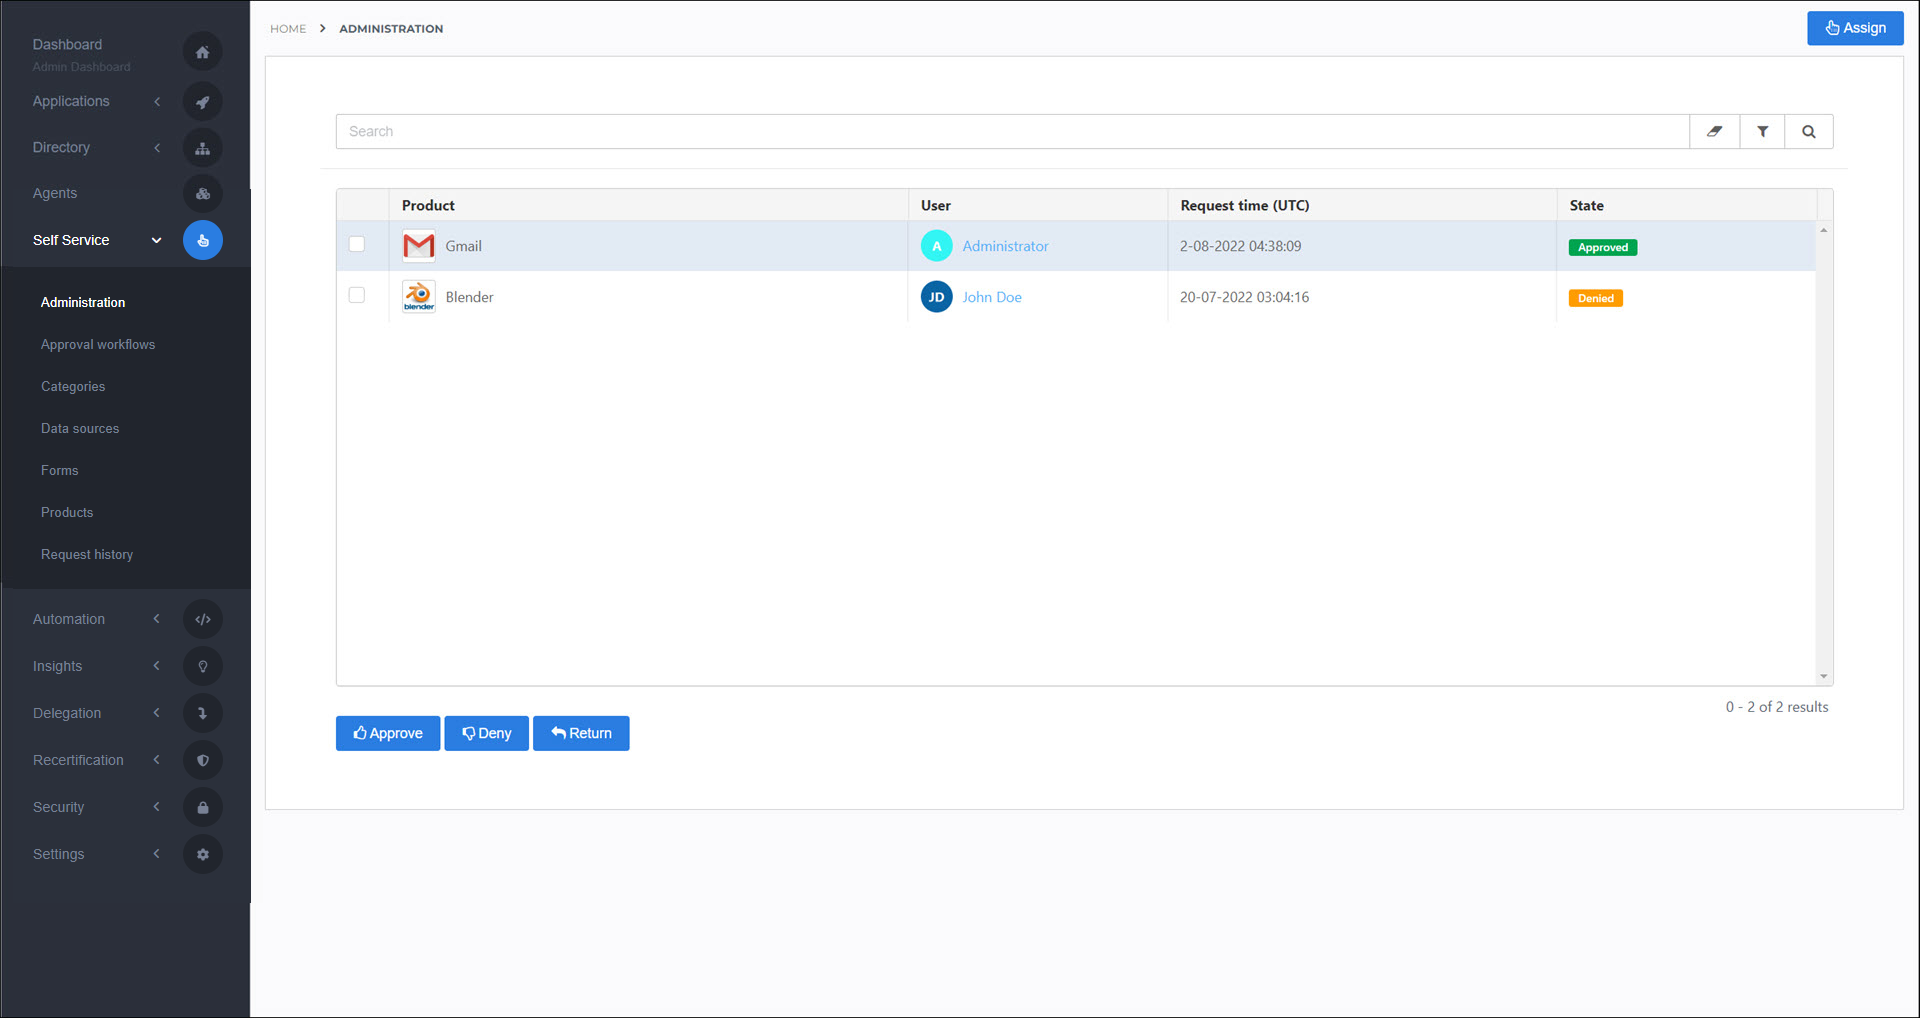Click the filter icon beside the search bar
Image resolution: width=1920 pixels, height=1019 pixels.
coord(1762,131)
